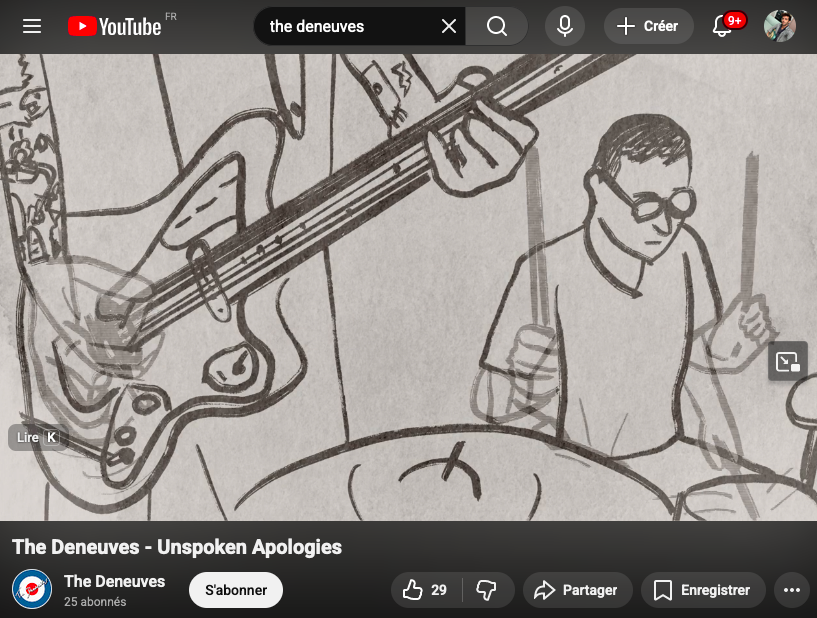This screenshot has width=817, height=618.
Task: Click The Deneuves channel name link
Action: [x=115, y=581]
